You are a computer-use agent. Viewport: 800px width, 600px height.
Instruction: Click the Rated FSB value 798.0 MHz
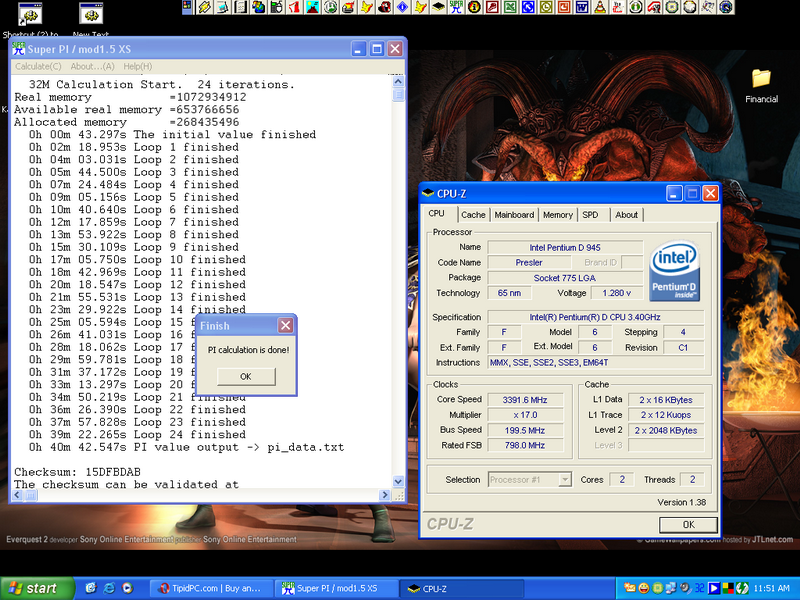coord(525,445)
